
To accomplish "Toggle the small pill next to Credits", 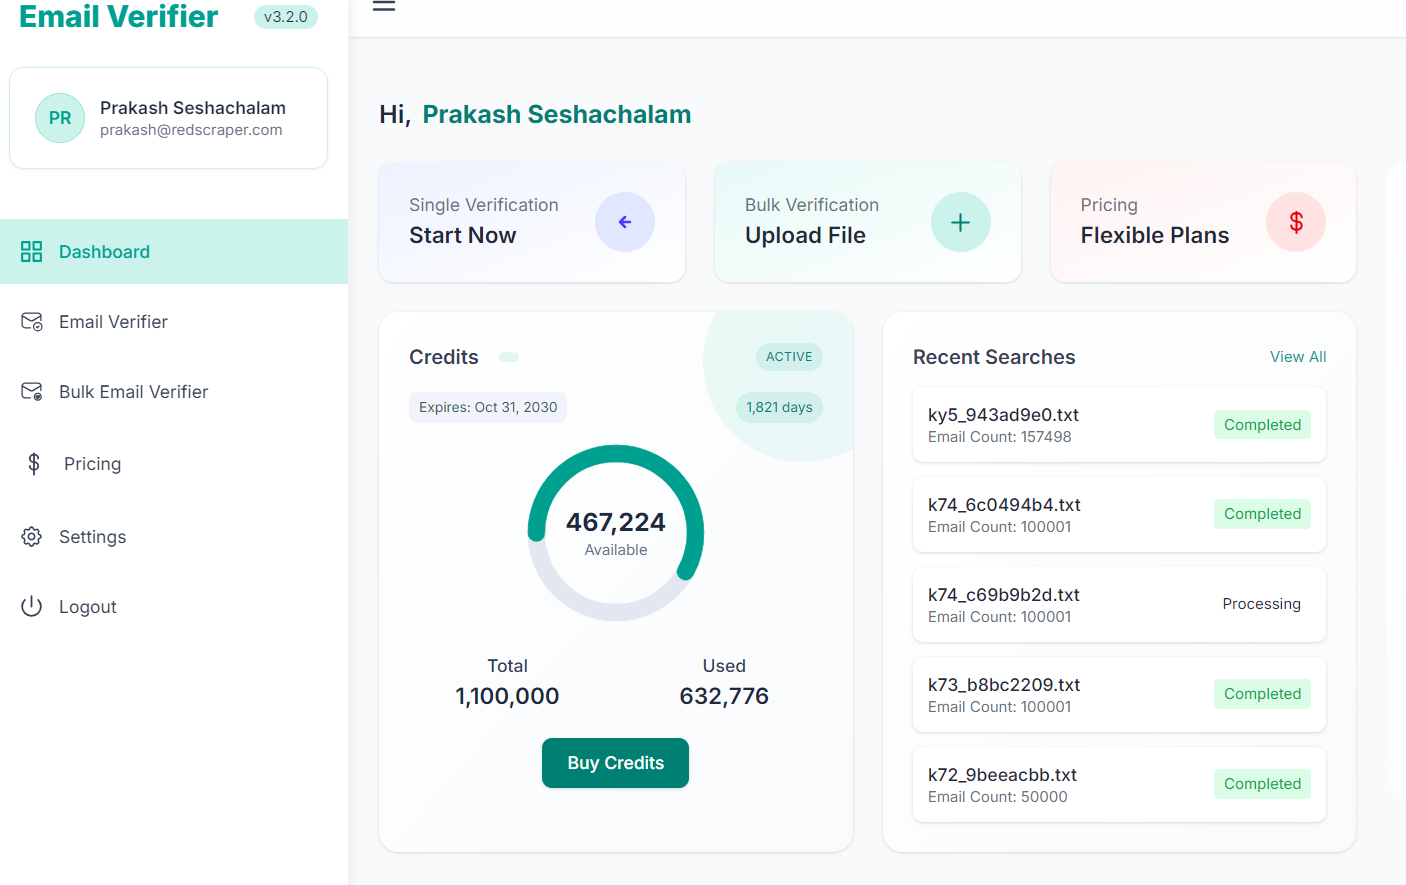I will pyautogui.click(x=509, y=357).
